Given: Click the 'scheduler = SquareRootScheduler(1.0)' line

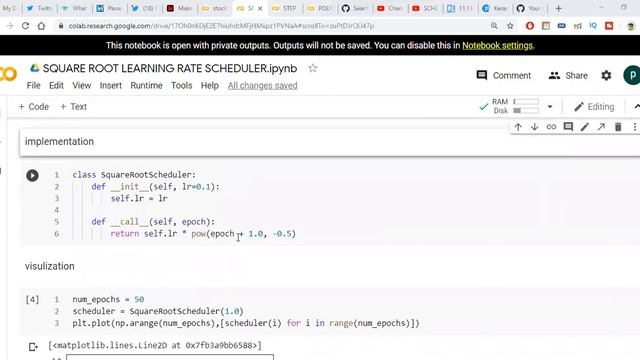Looking at the screenshot, I should (x=158, y=311).
